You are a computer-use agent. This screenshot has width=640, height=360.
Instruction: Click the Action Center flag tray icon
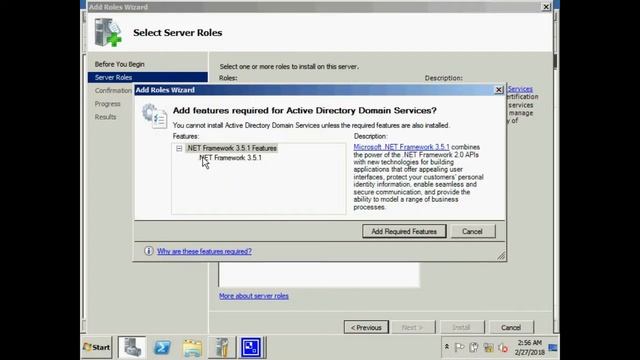(x=459, y=347)
